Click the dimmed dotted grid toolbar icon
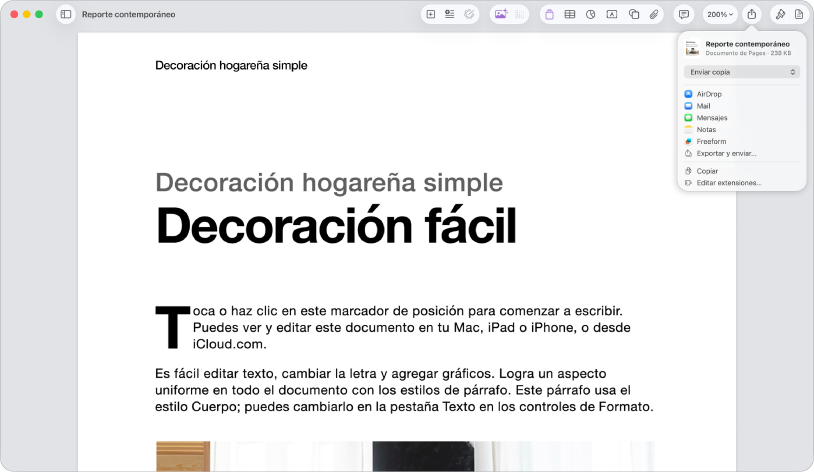This screenshot has width=814, height=473. click(x=520, y=15)
